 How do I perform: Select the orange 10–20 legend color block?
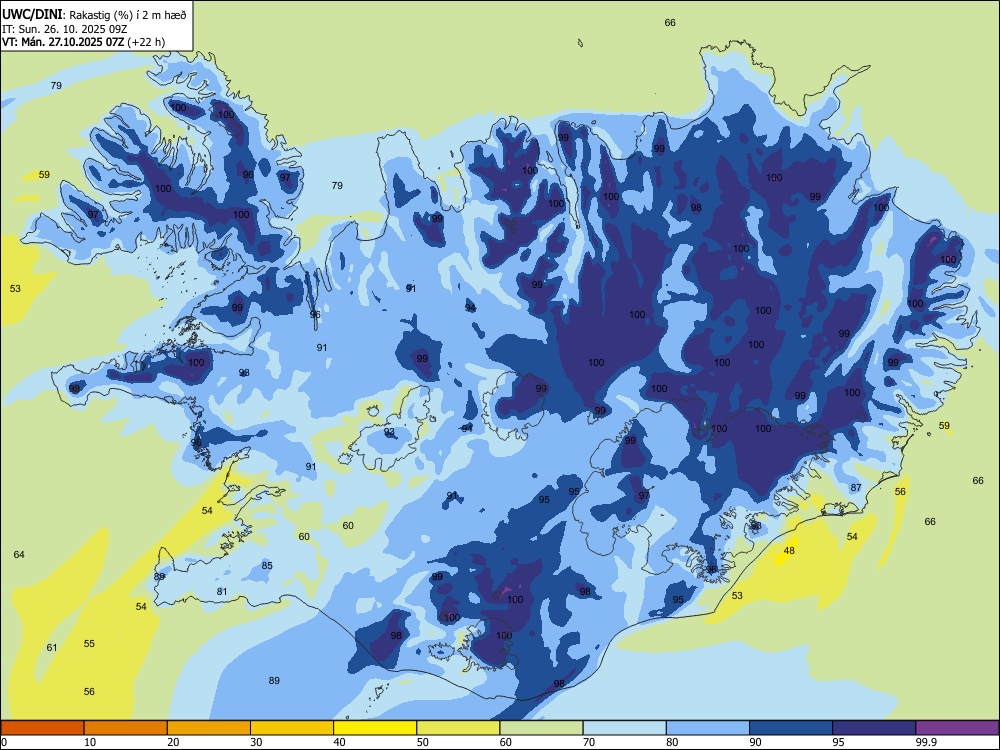pos(126,728)
